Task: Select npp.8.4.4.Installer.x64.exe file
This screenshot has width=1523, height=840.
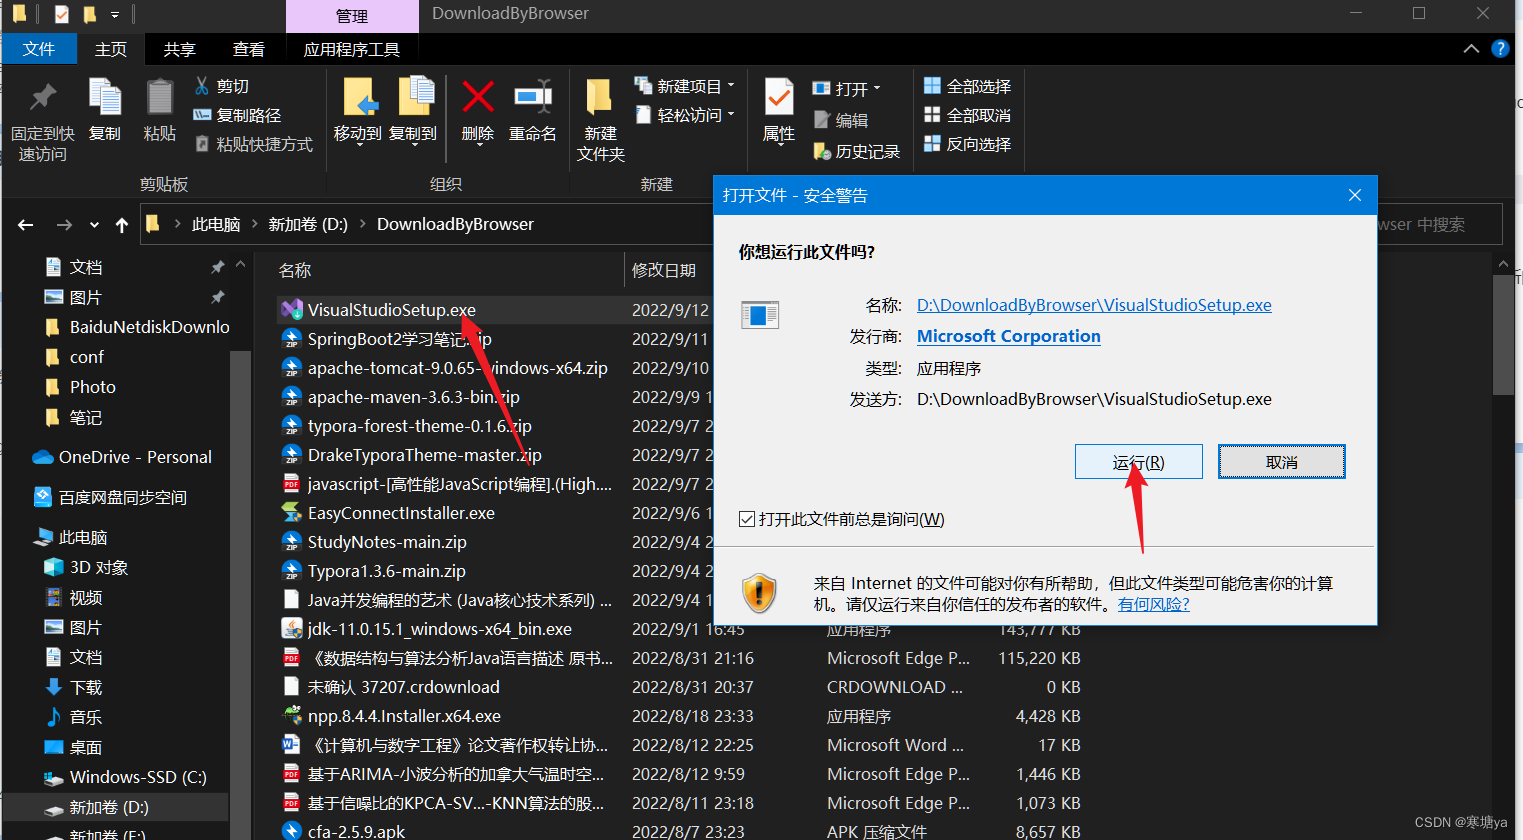Action: [404, 716]
